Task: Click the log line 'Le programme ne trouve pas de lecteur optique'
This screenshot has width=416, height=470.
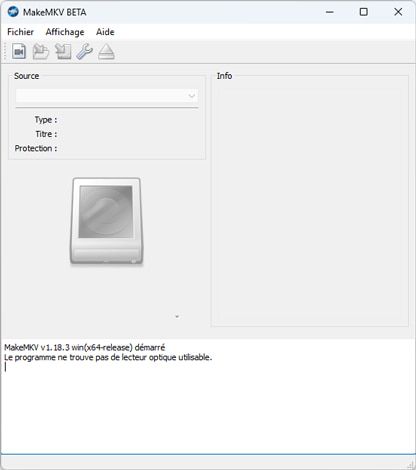Action: point(108,357)
